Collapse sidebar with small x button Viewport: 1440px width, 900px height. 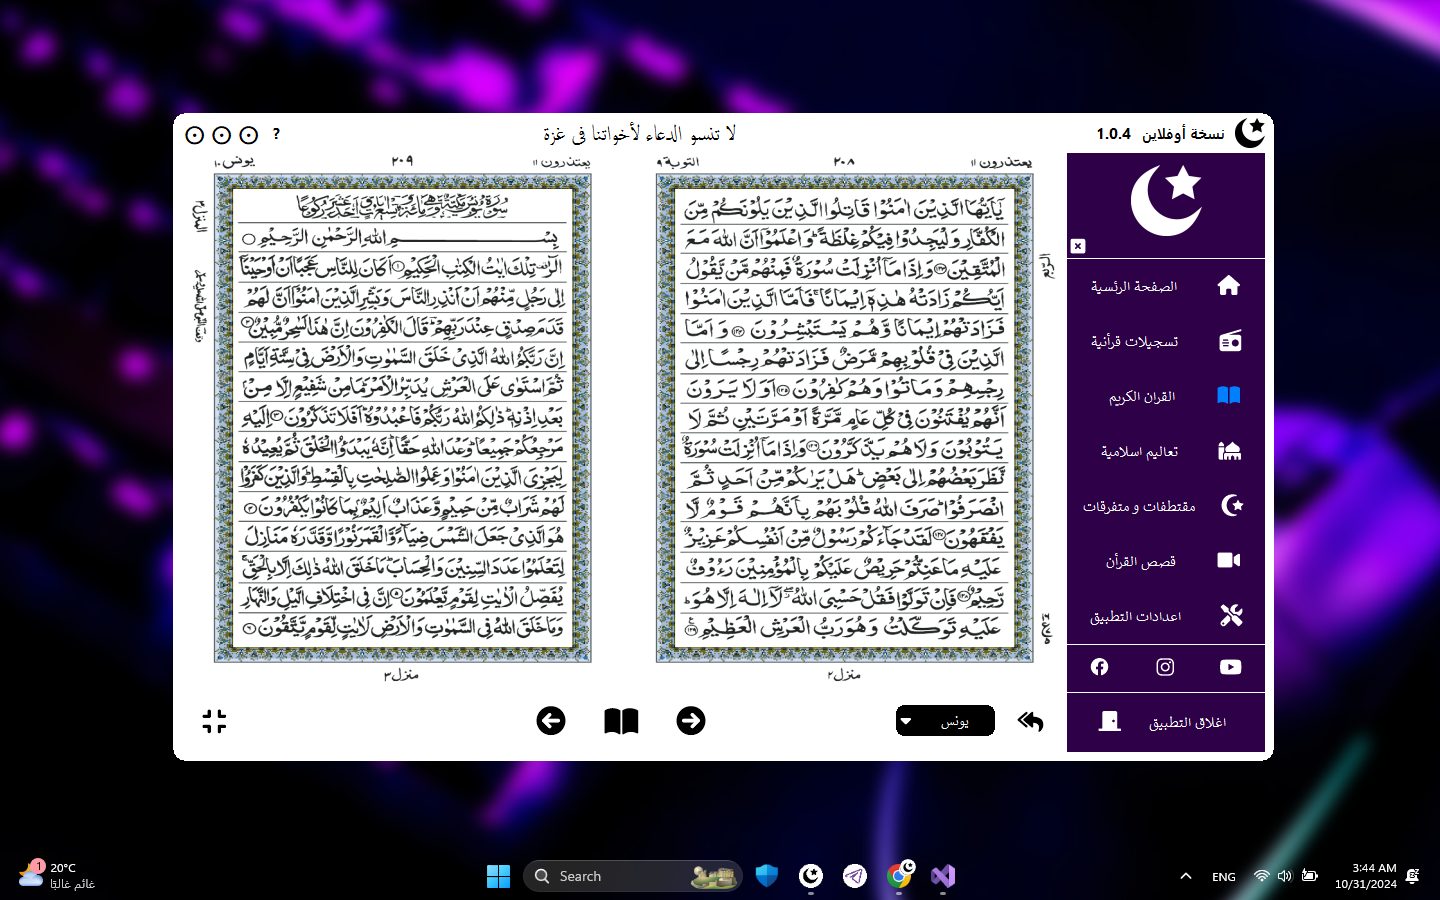pyautogui.click(x=1078, y=246)
